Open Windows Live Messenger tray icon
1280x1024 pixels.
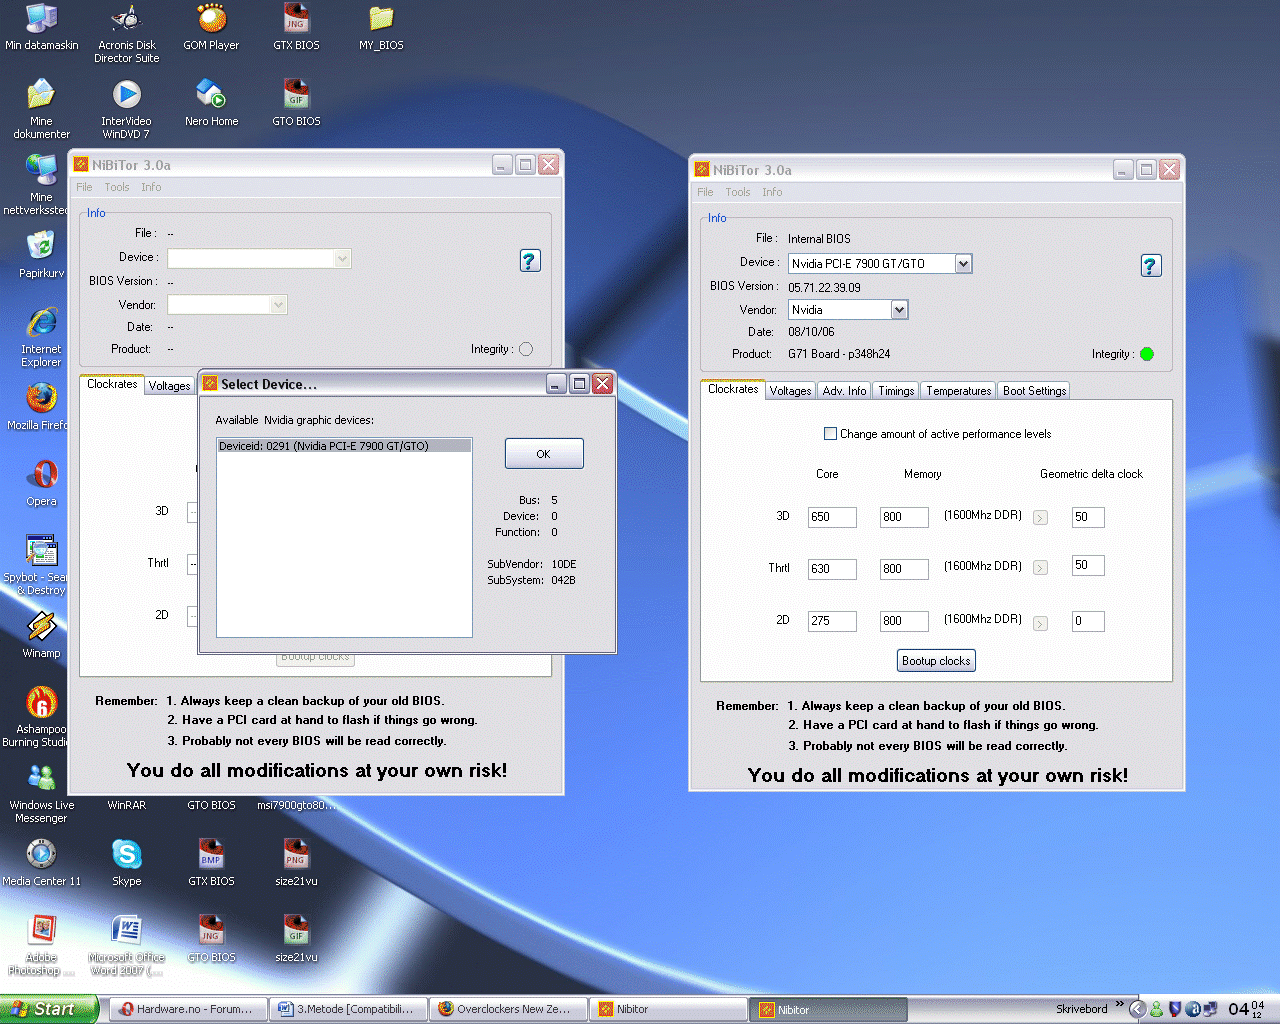click(x=1157, y=1009)
